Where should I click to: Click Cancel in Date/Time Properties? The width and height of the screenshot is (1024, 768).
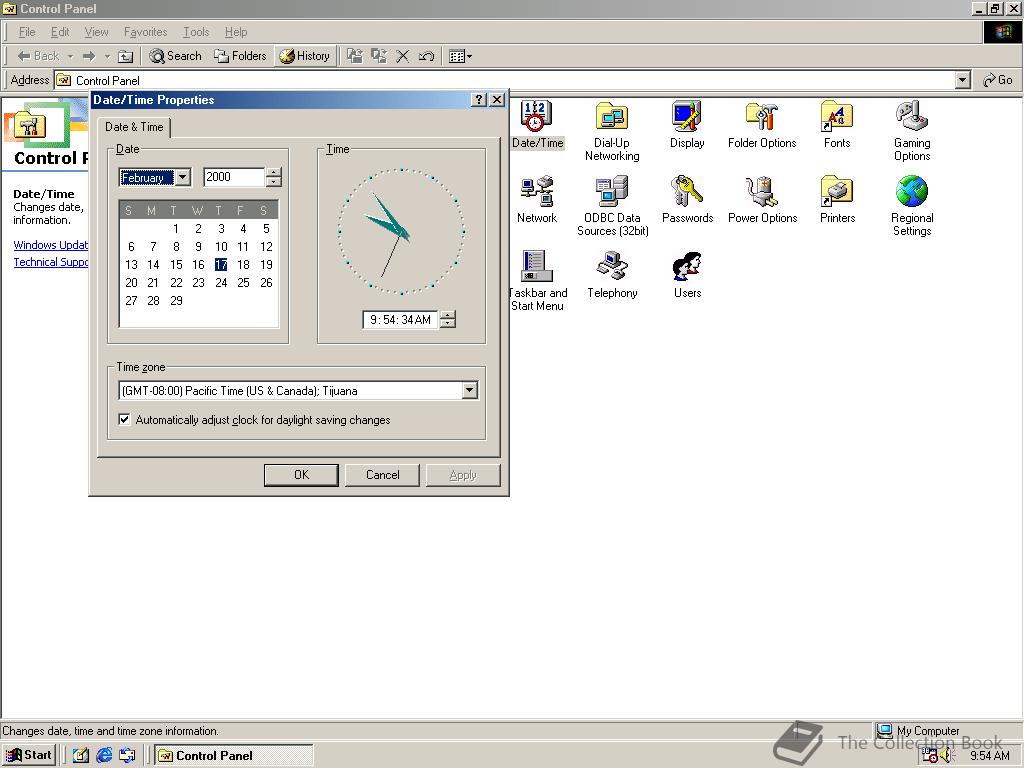tap(382, 475)
